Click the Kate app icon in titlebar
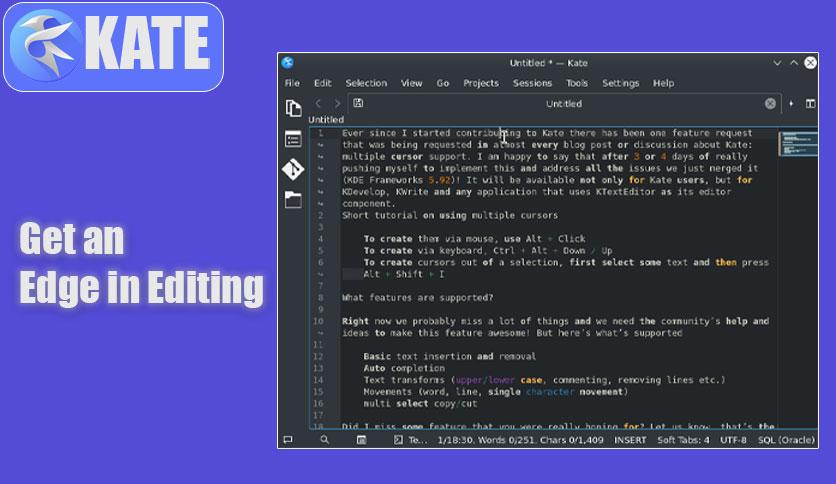 click(288, 62)
